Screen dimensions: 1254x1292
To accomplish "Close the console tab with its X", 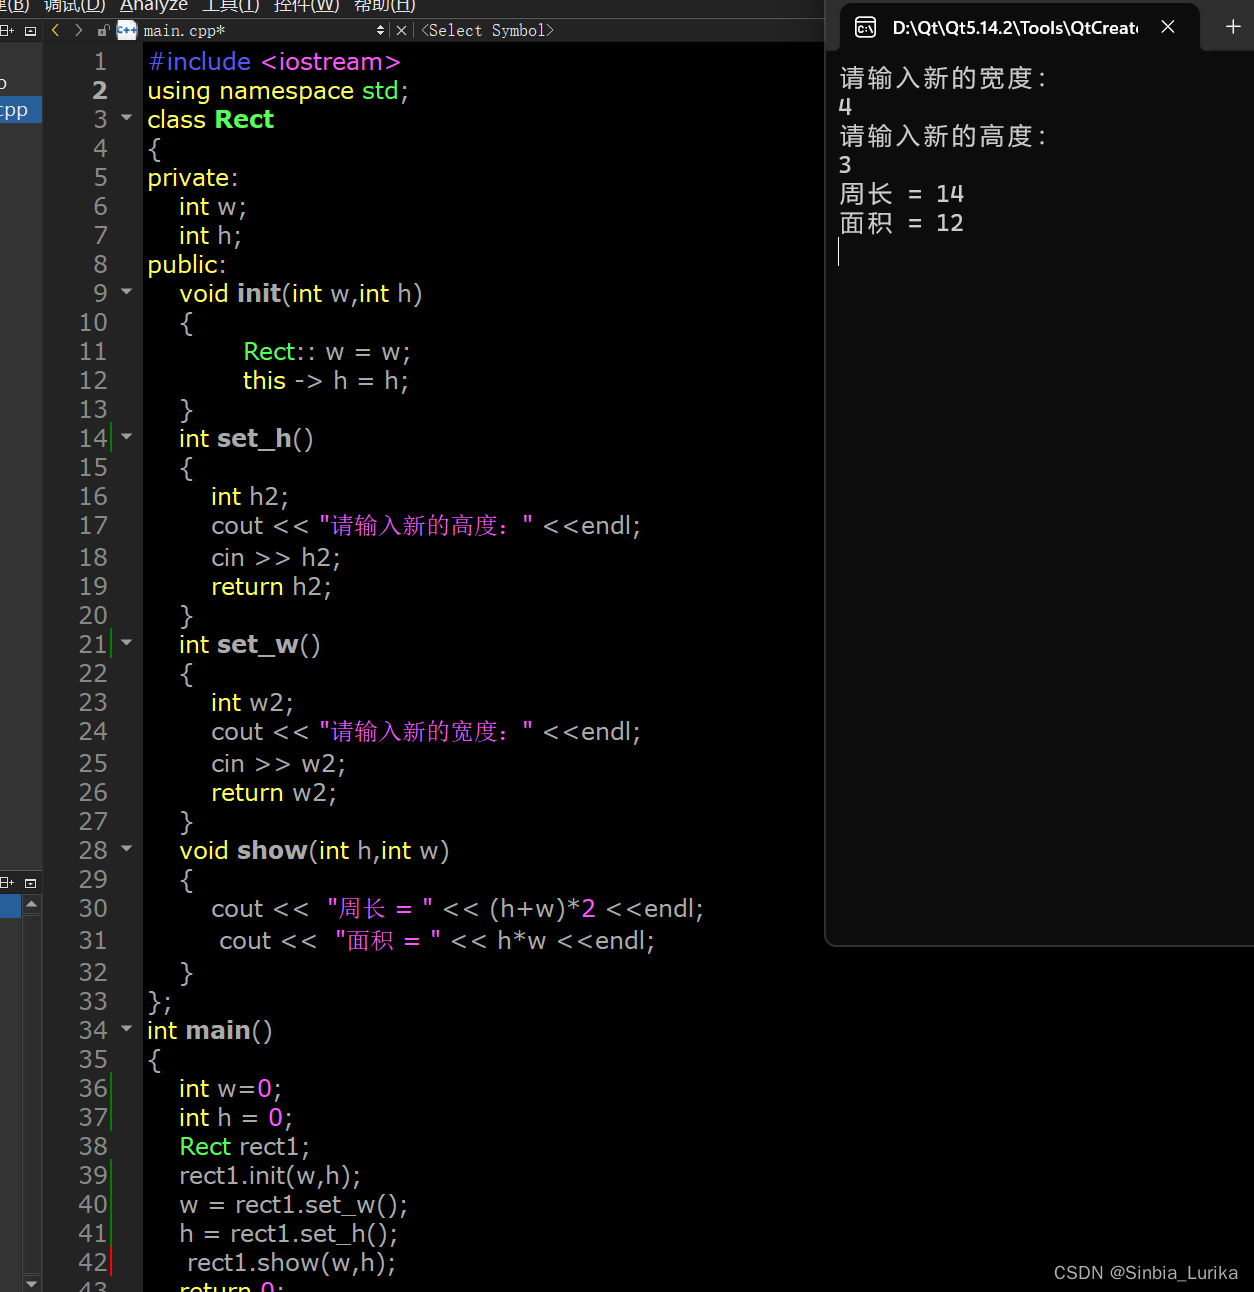I will point(1168,27).
